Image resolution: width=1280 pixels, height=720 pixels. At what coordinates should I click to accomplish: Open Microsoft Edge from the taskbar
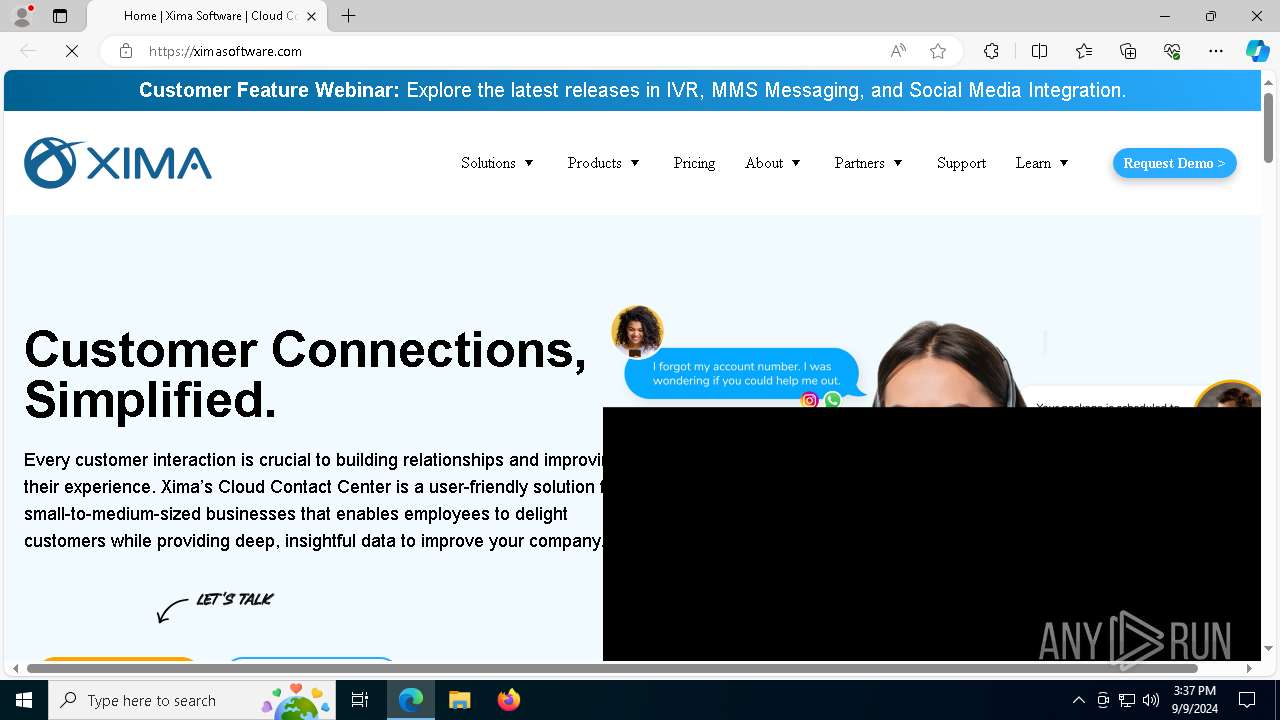click(x=411, y=700)
